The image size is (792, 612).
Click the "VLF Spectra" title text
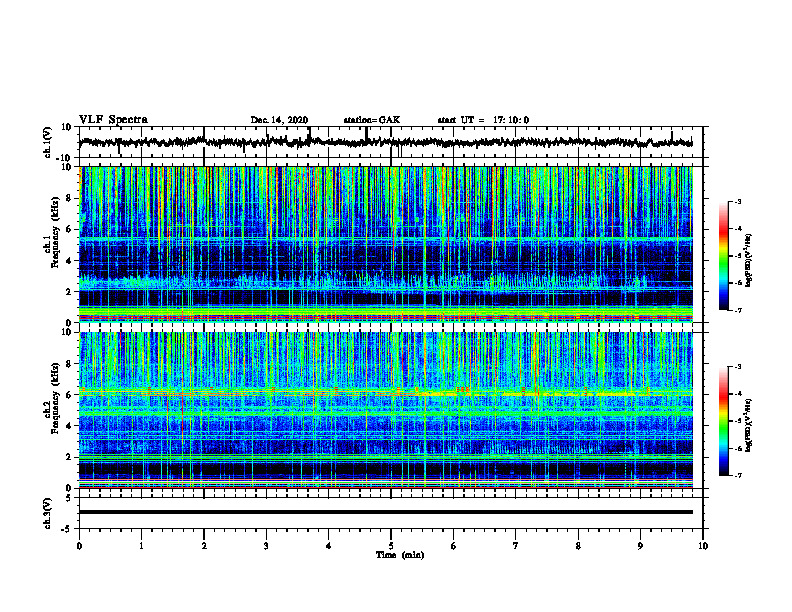pos(113,120)
